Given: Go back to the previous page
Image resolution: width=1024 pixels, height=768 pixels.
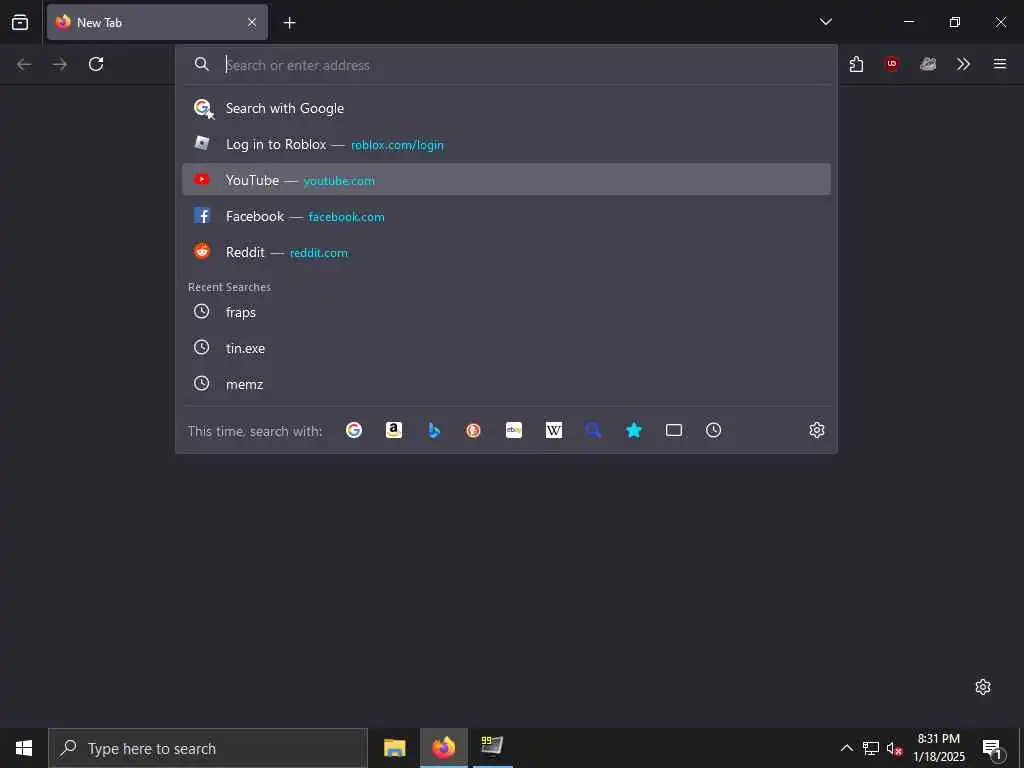Looking at the screenshot, I should (24, 64).
